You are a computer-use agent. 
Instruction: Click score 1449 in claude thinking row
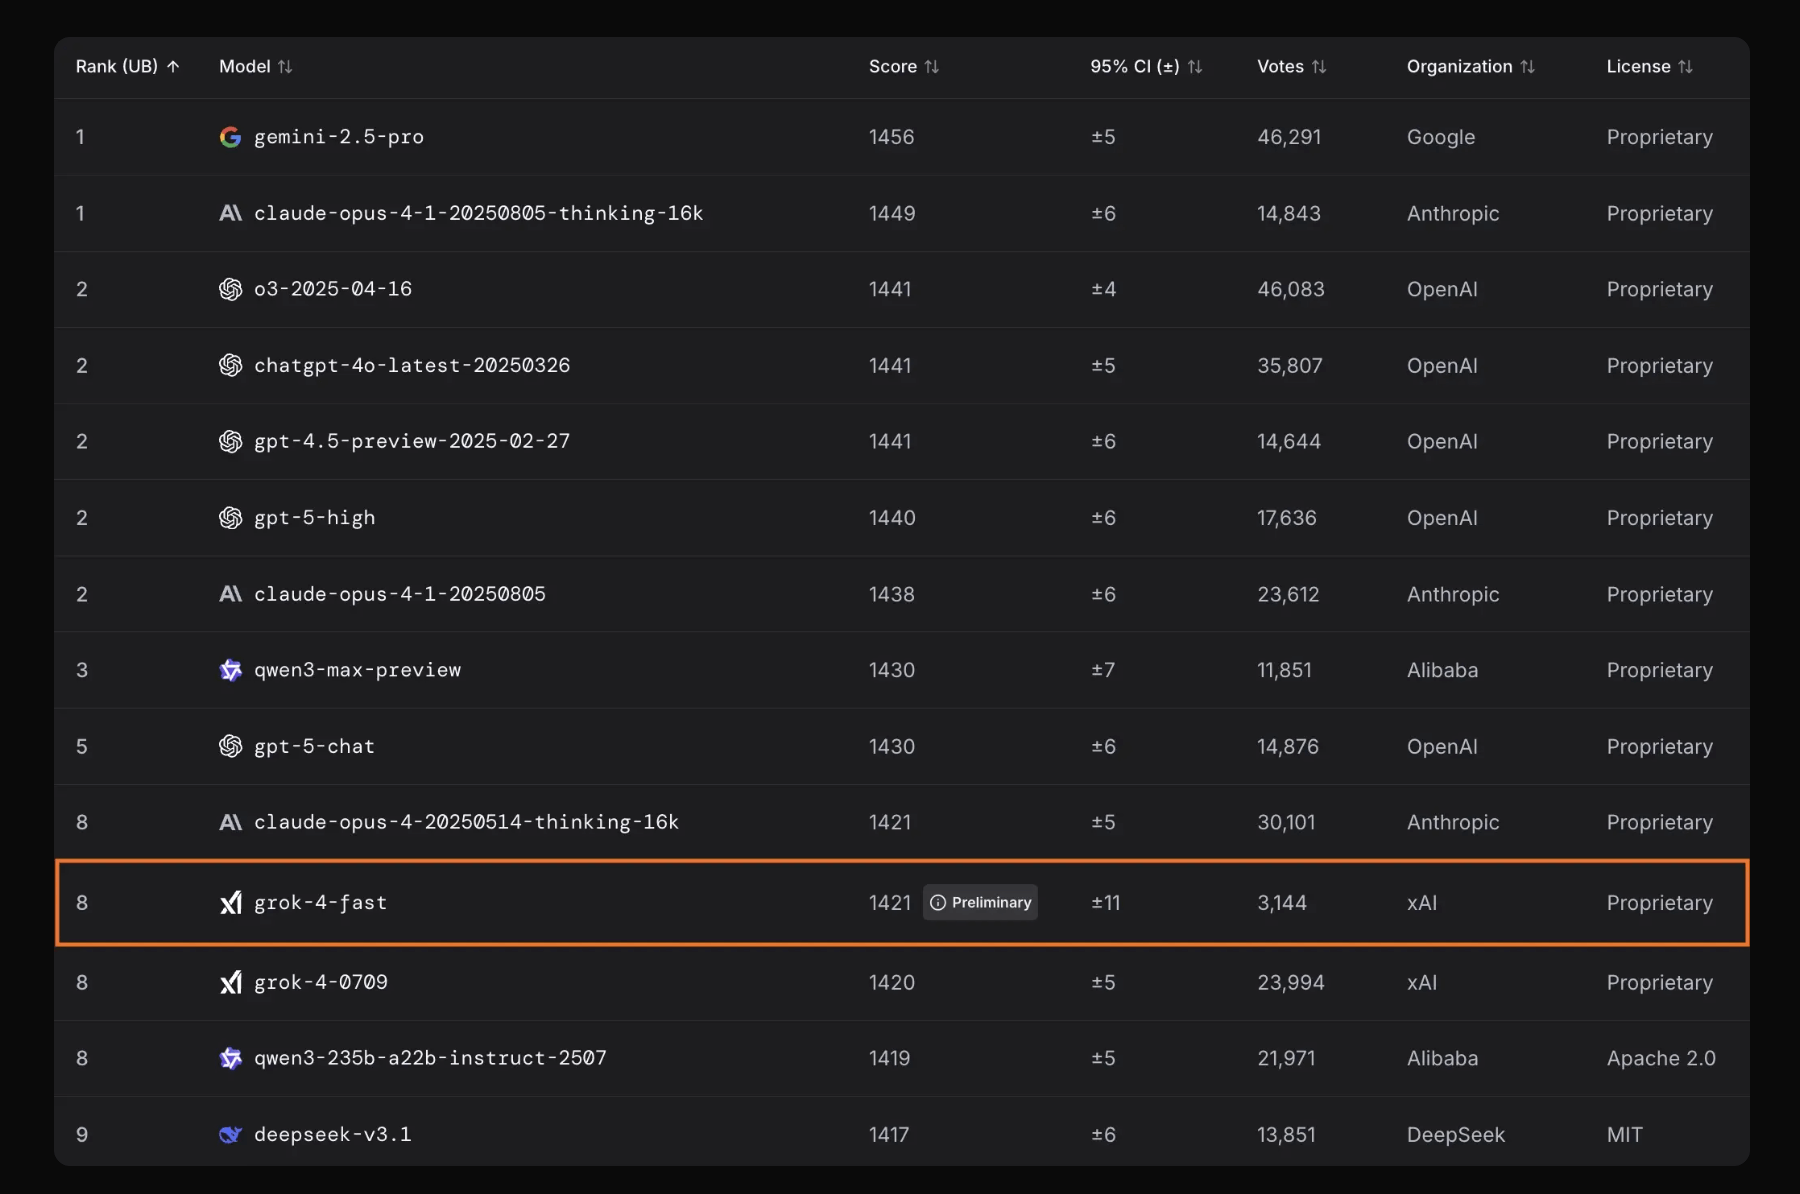coord(892,213)
